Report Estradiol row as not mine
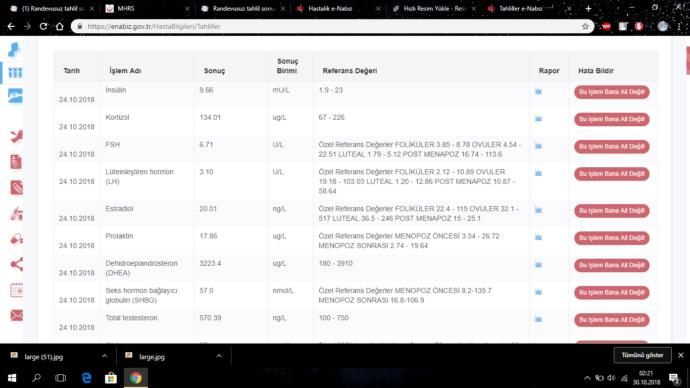 click(611, 211)
